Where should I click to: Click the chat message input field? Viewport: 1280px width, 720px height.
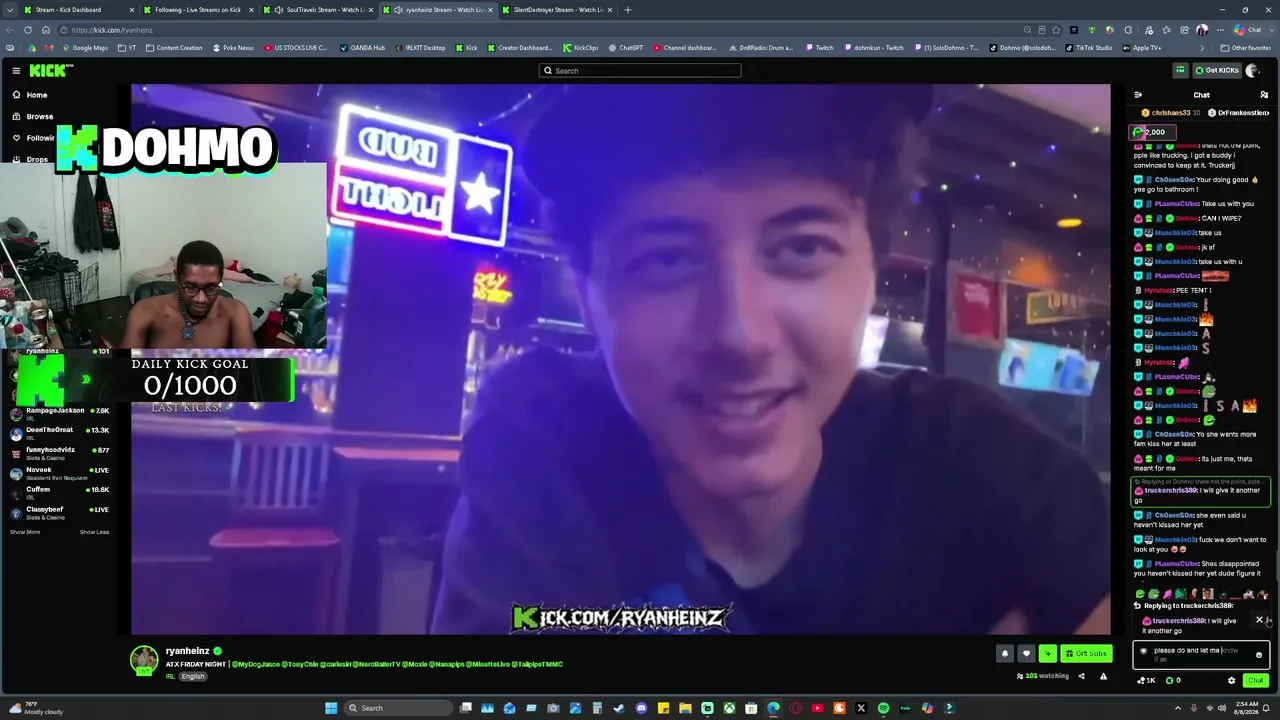click(1201, 655)
